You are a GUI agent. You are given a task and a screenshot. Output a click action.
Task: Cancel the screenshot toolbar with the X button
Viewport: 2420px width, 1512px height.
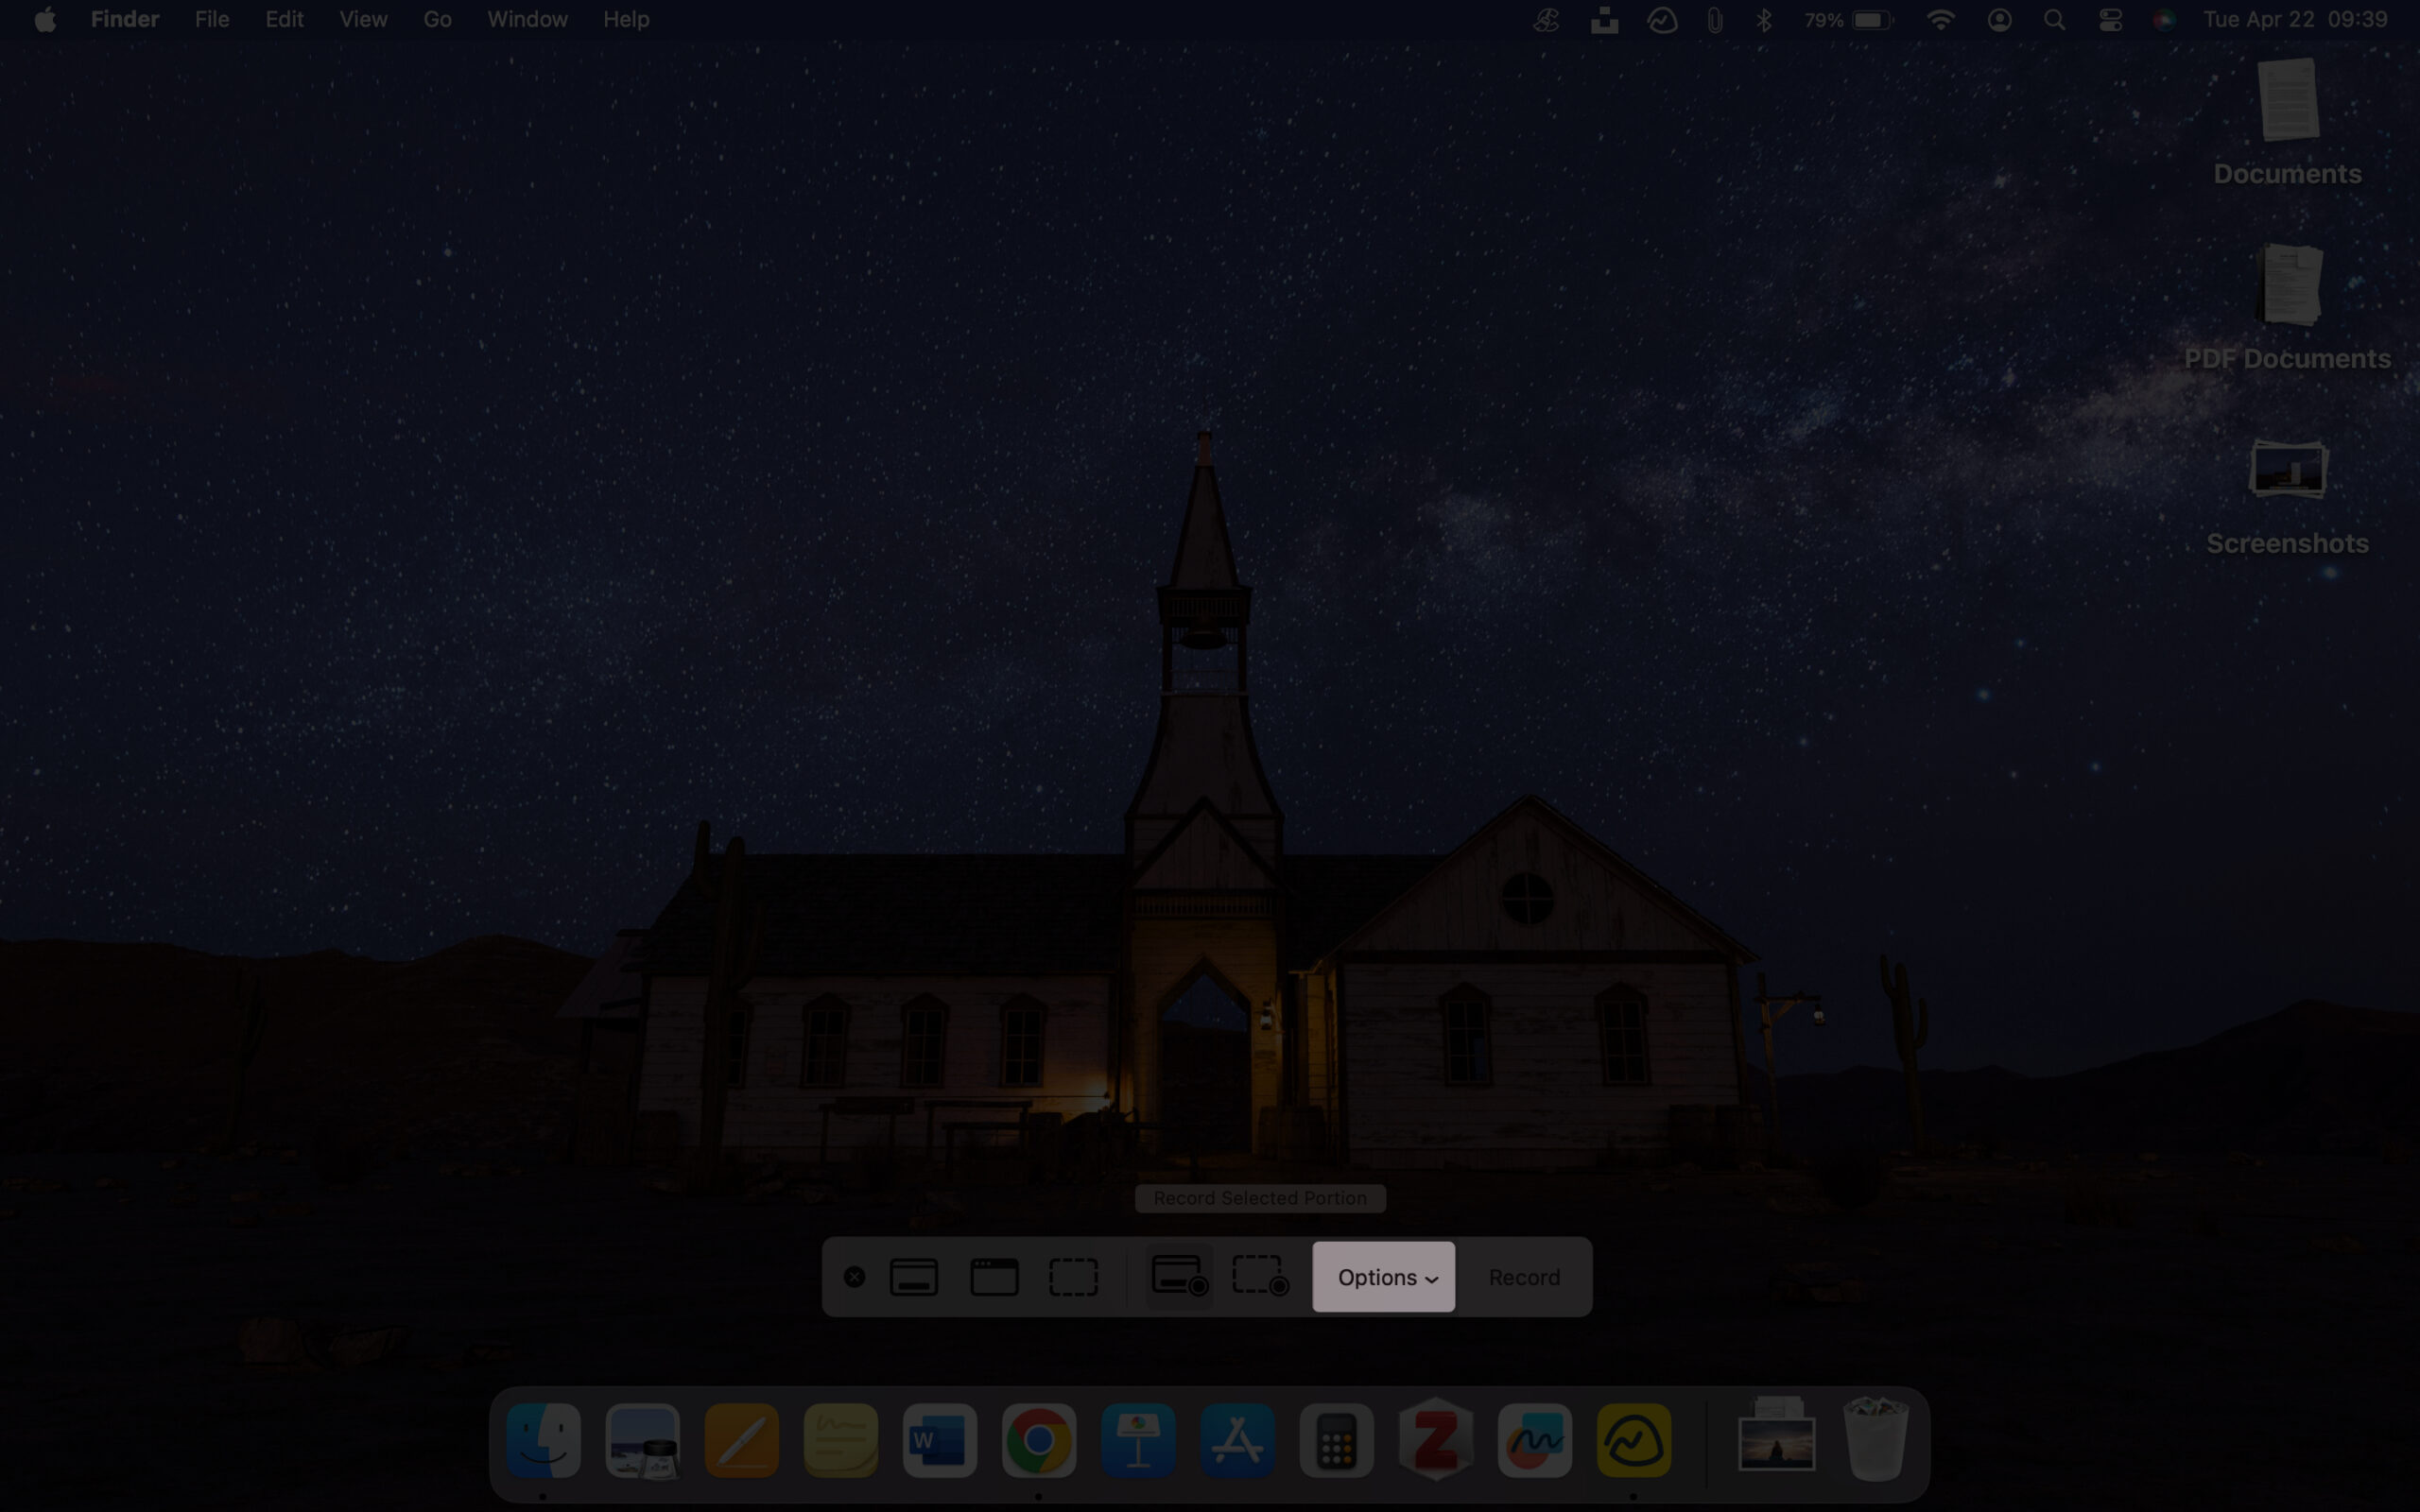(x=855, y=1277)
